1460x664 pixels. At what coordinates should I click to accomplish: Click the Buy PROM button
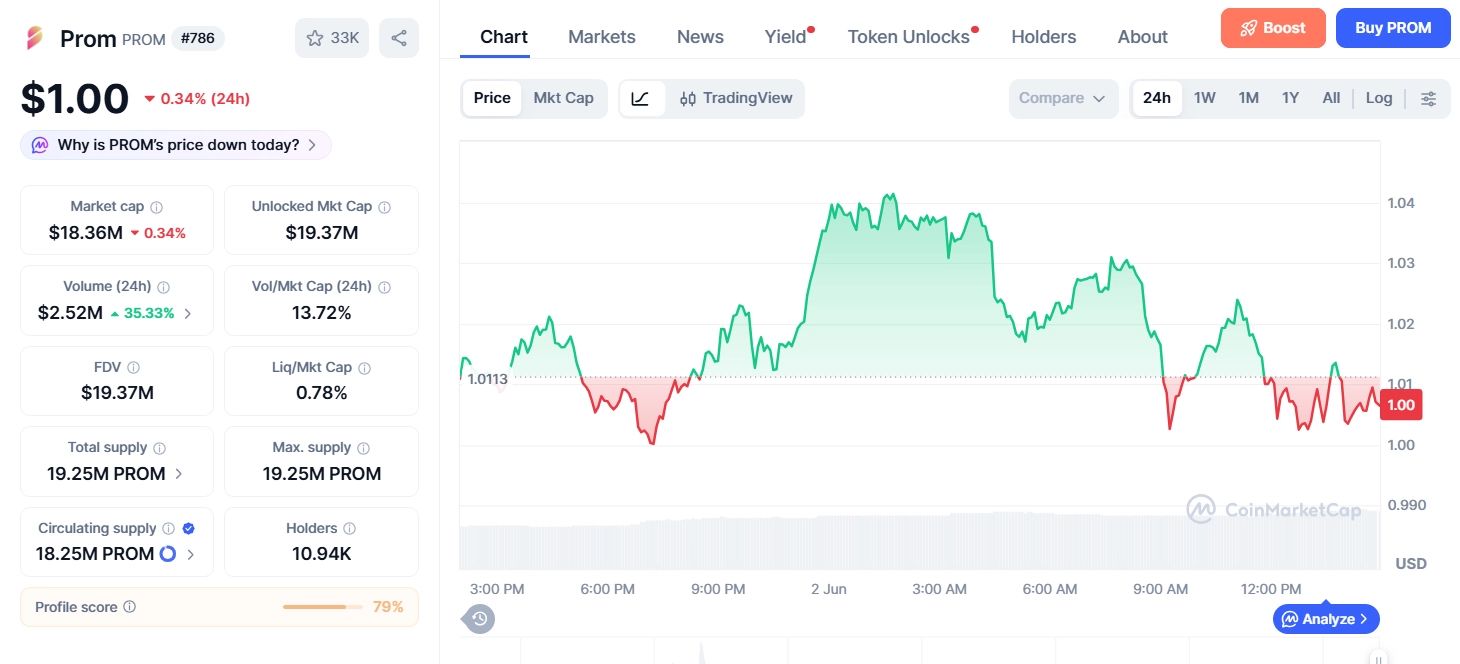point(1393,28)
